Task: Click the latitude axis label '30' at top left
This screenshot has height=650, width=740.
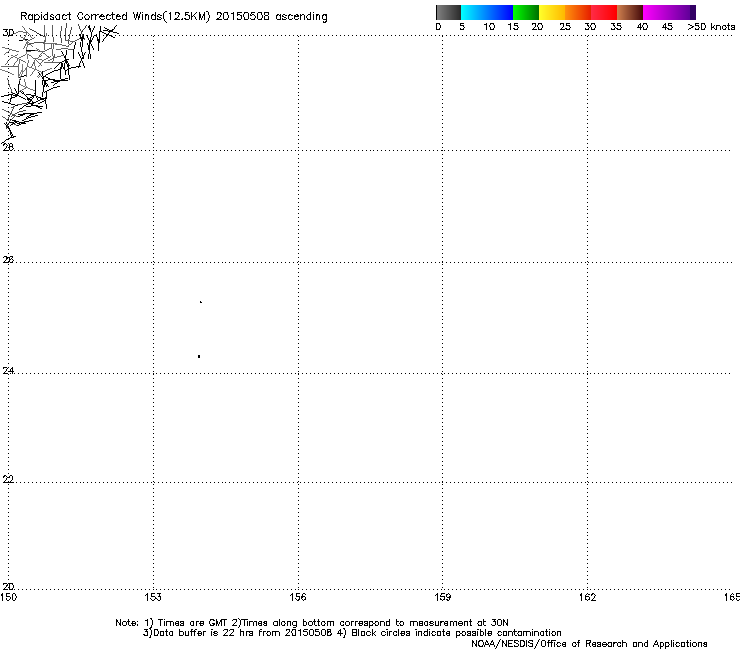Action: point(8,33)
